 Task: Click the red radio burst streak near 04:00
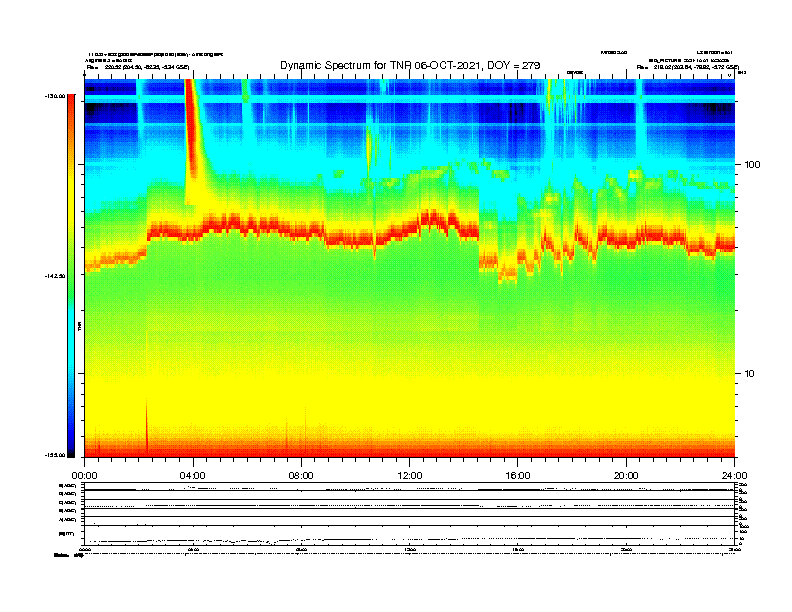[191, 126]
